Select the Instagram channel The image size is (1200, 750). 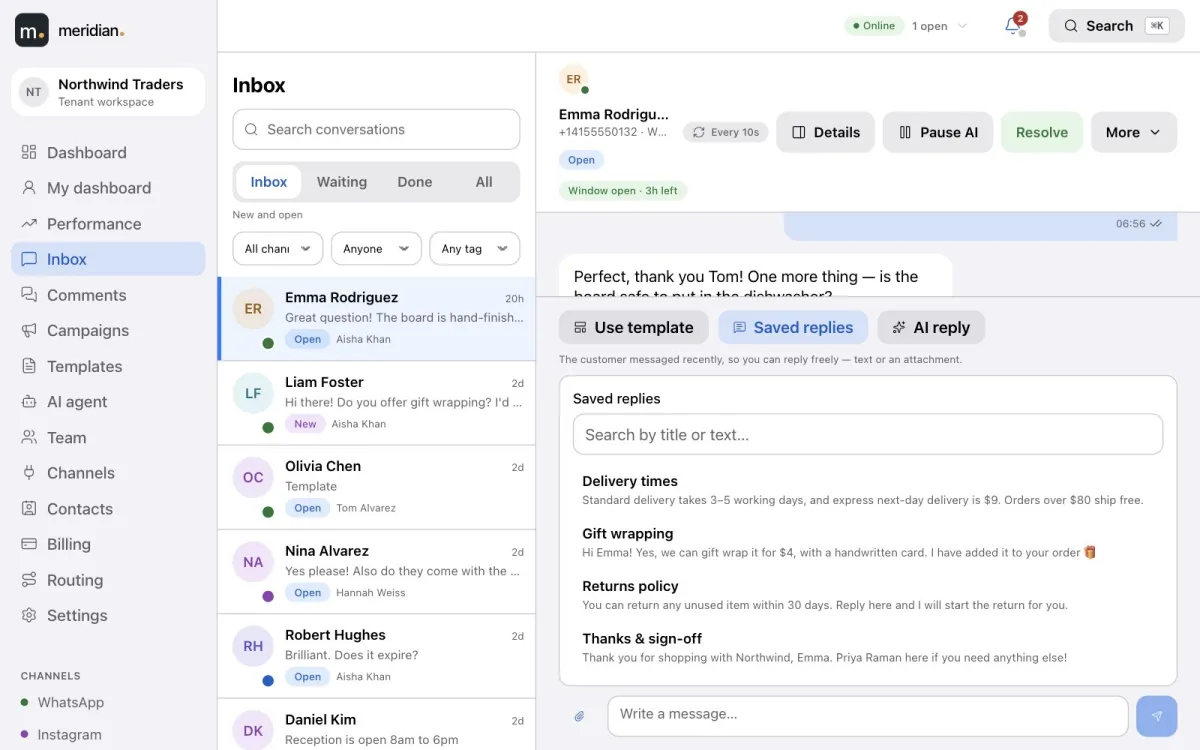point(108,734)
